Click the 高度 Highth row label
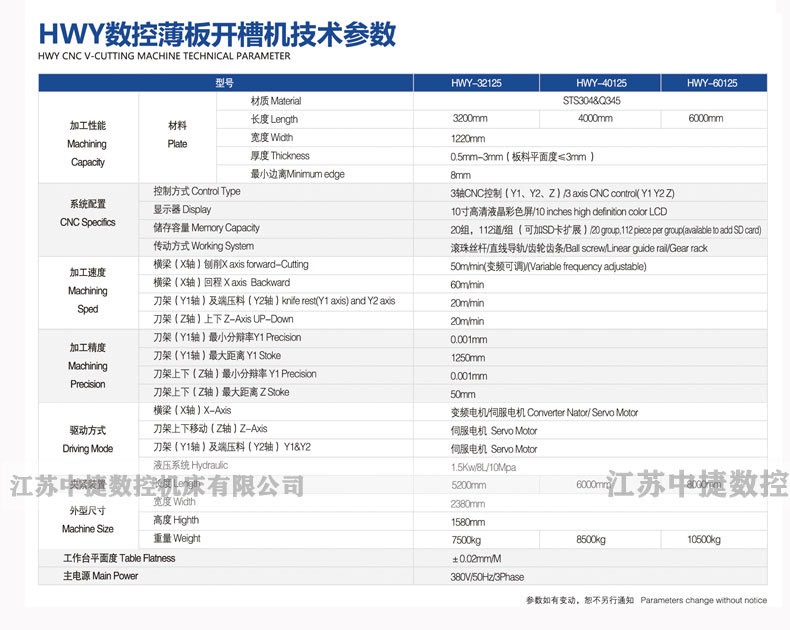The image size is (790, 630). (176, 520)
